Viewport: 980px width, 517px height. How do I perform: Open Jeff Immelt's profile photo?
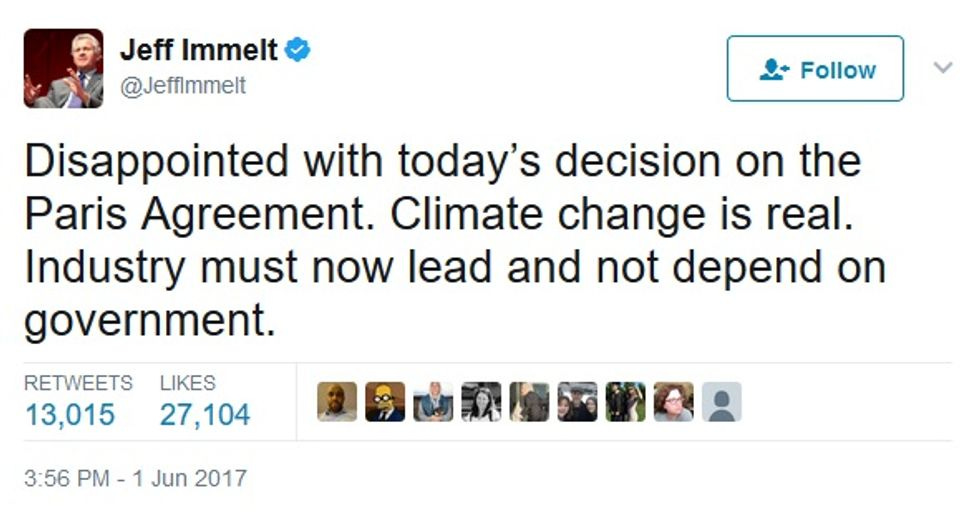[x=63, y=68]
